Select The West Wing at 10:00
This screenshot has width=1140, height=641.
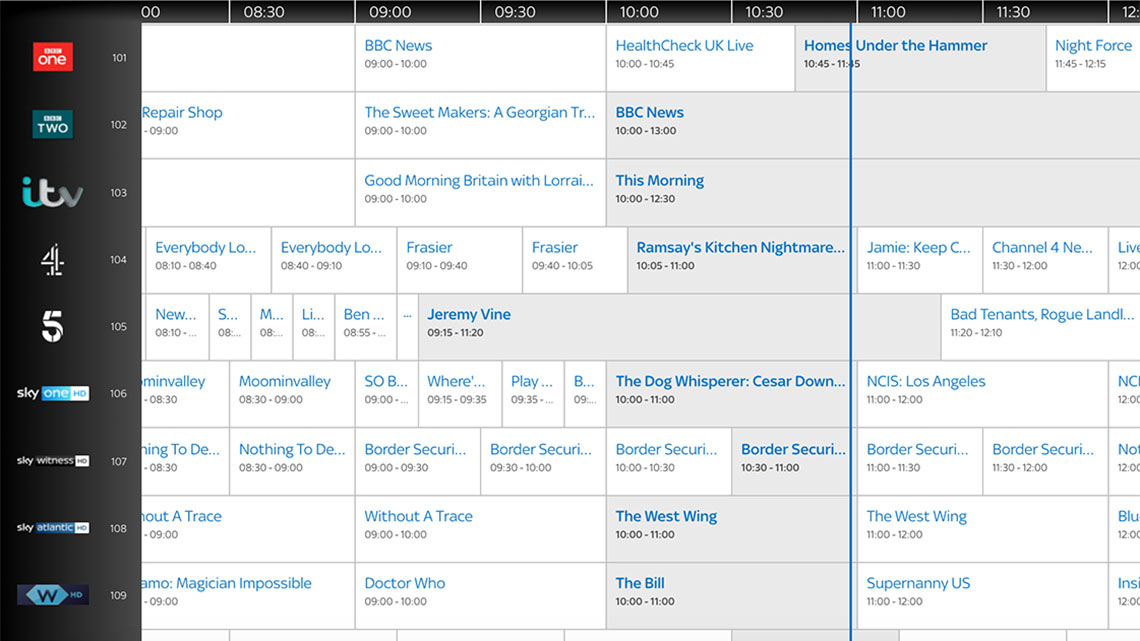[x=731, y=528]
